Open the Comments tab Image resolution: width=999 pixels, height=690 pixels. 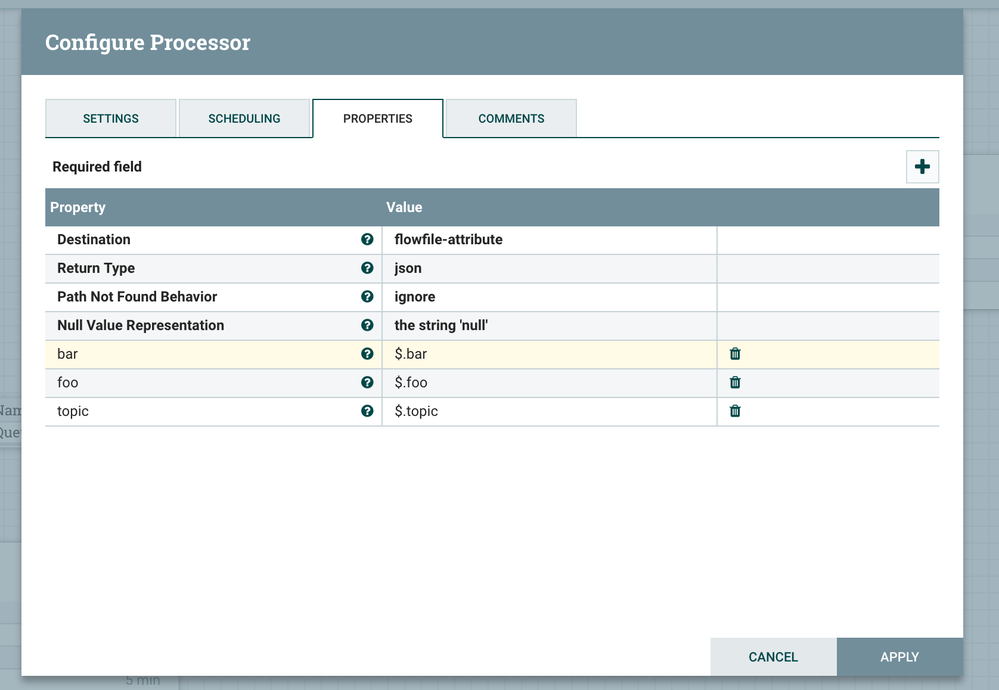click(x=511, y=118)
